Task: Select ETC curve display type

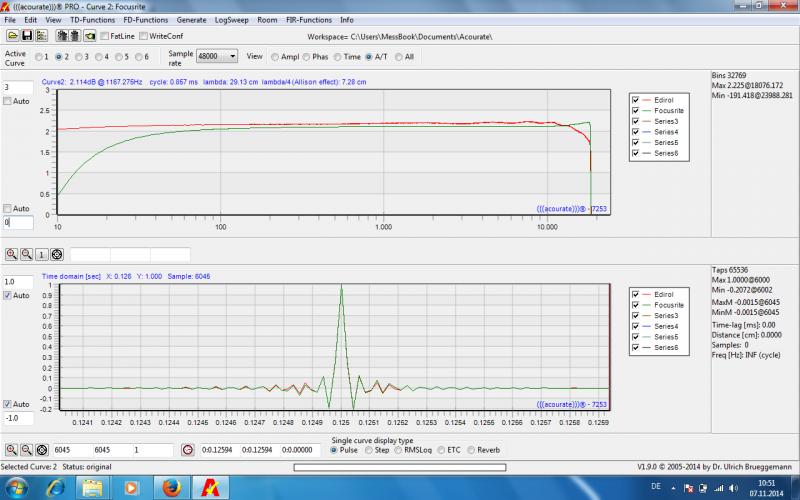Action: click(x=441, y=450)
